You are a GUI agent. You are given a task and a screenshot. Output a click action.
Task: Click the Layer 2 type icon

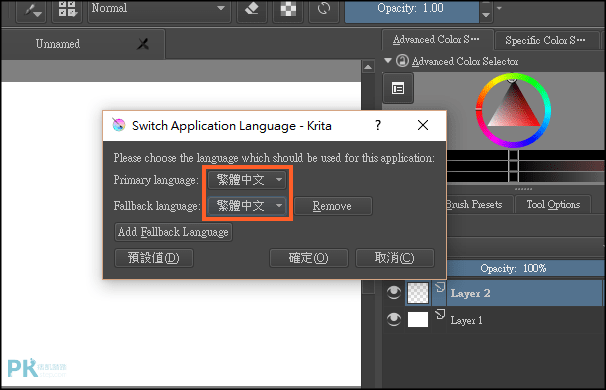[440, 288]
